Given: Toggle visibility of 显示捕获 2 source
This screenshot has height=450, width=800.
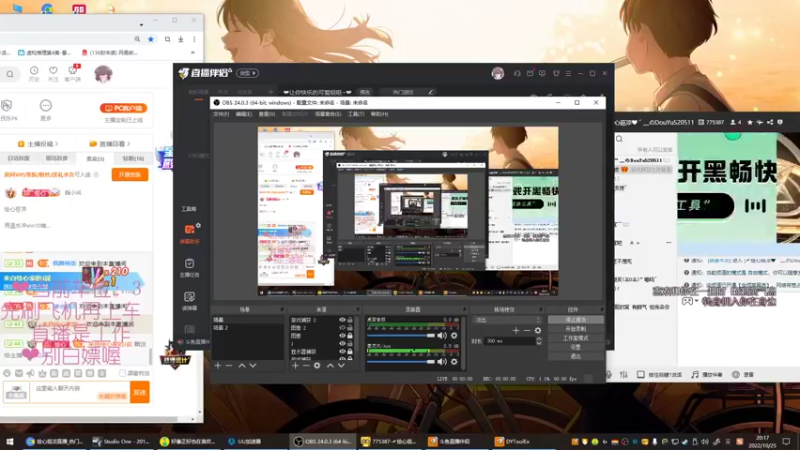Looking at the screenshot, I should 342,320.
